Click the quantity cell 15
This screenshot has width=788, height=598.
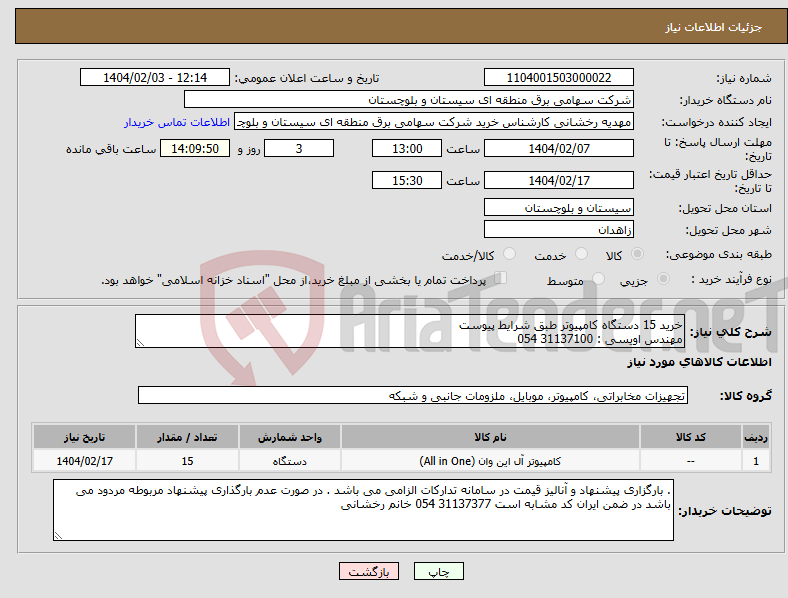click(187, 461)
